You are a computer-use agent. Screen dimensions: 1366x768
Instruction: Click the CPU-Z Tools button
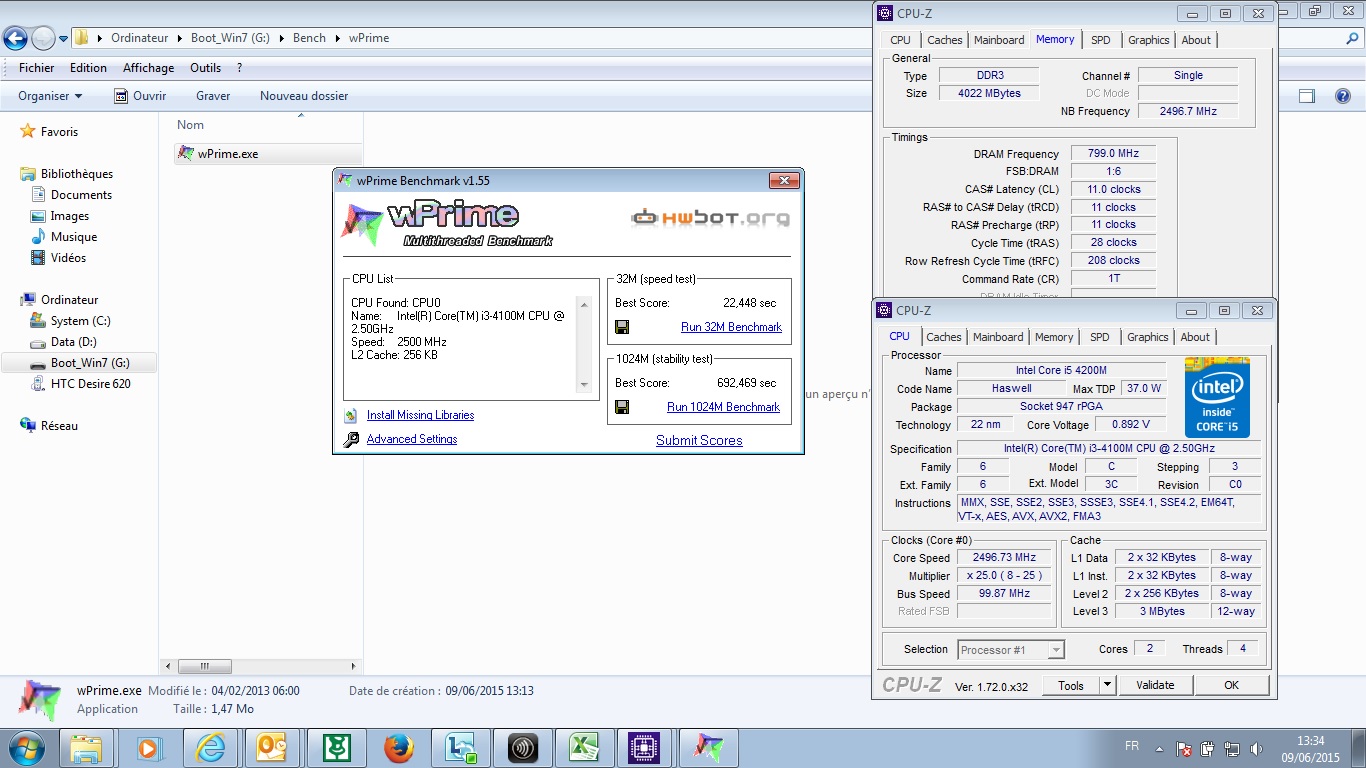(1071, 685)
